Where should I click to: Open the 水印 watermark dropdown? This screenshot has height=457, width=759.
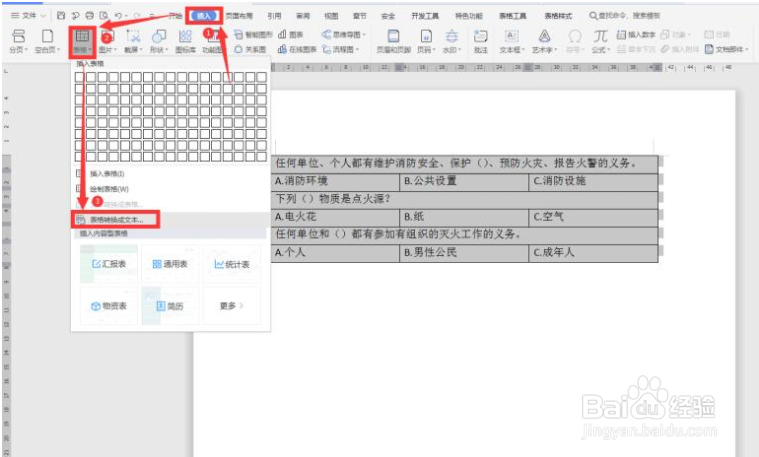[x=452, y=41]
